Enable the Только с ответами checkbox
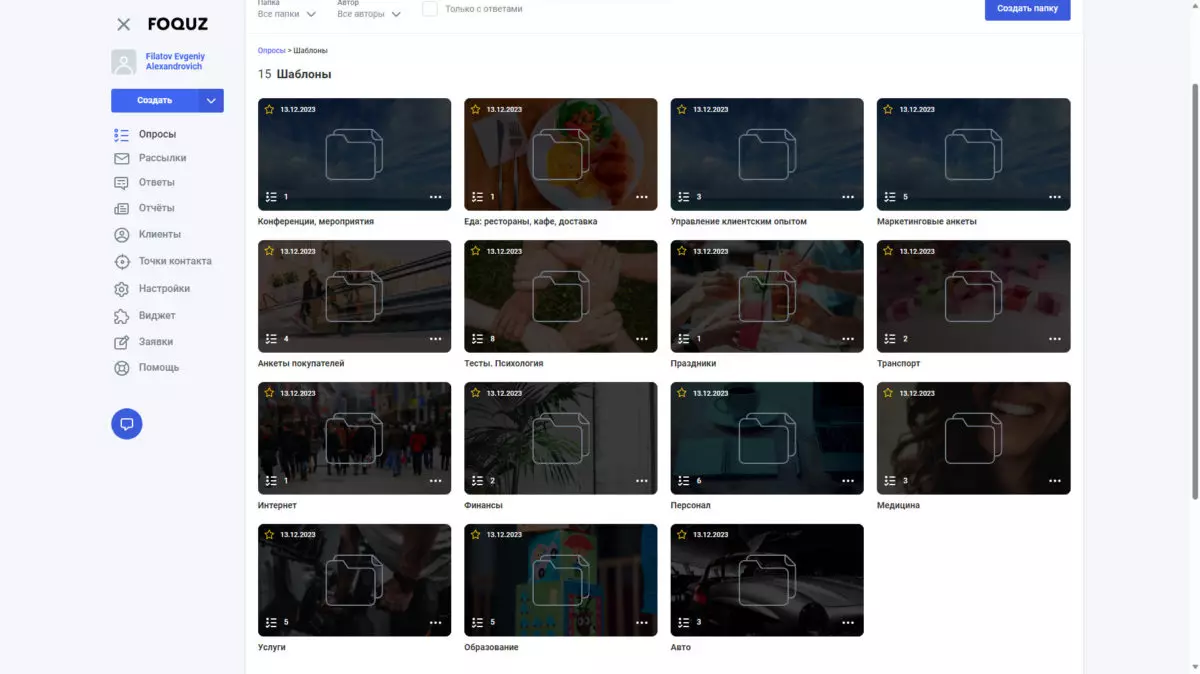This screenshot has height=674, width=1200. [x=430, y=9]
